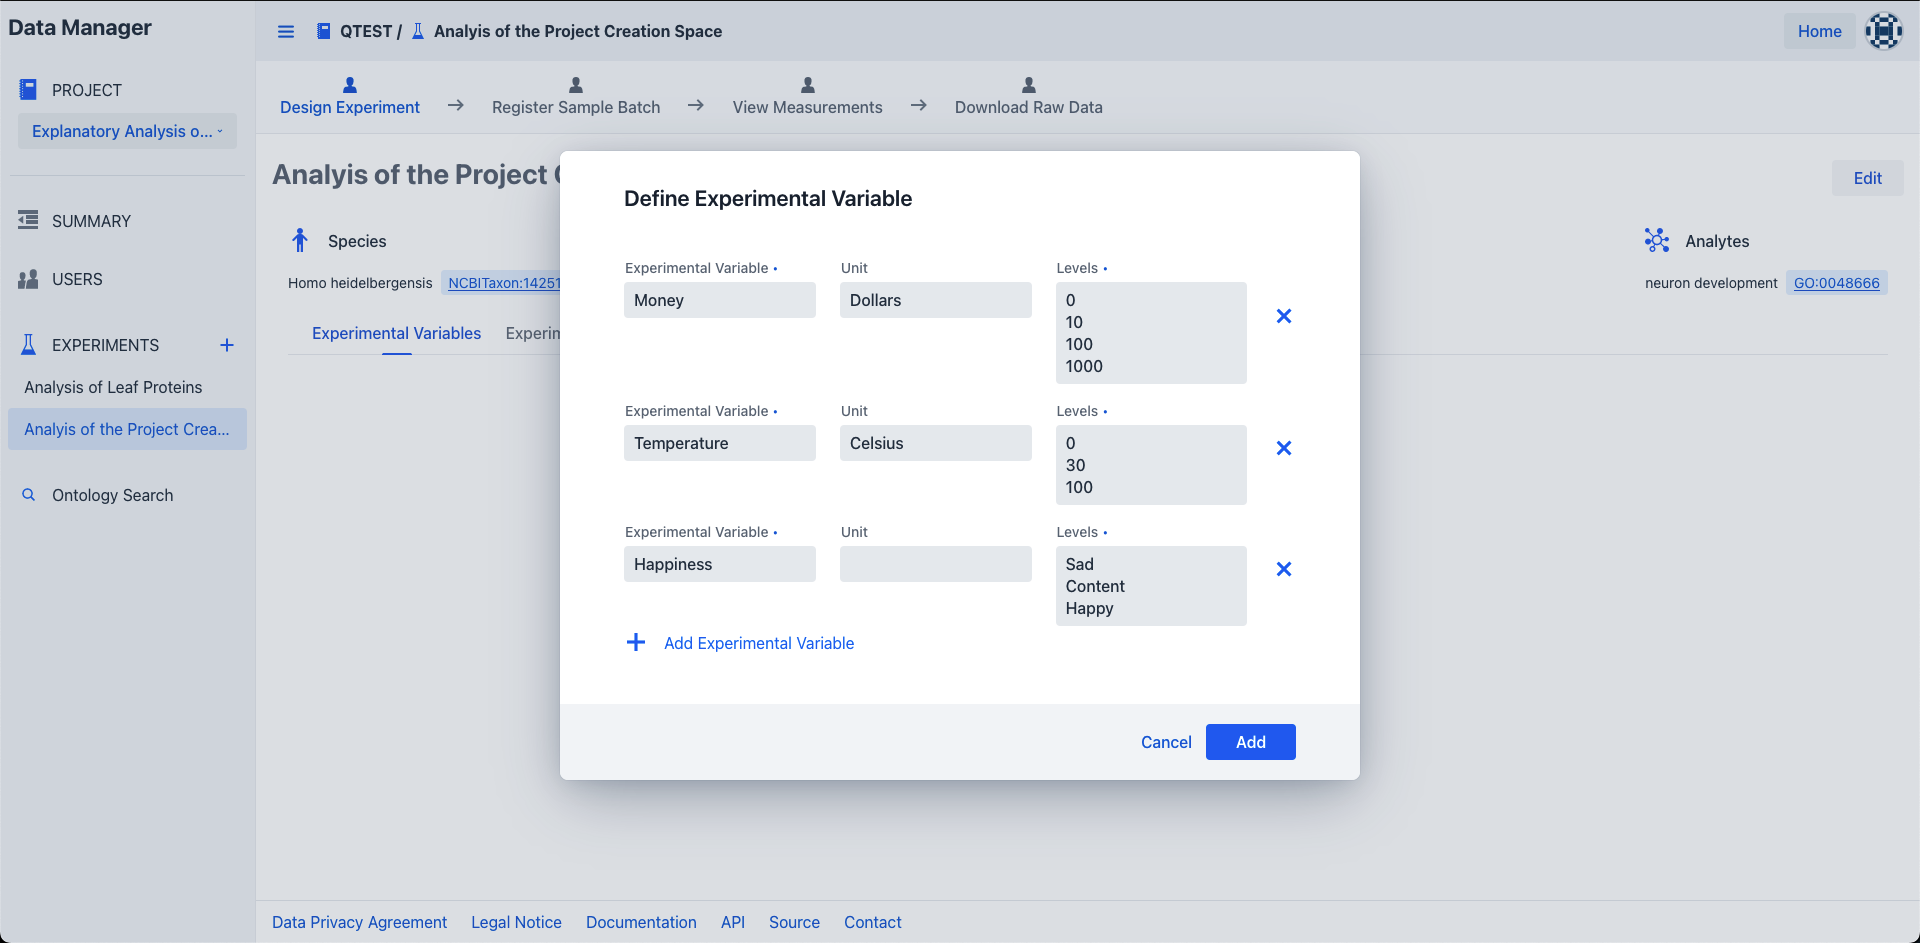Delete the Temperature variable with X icon

click(x=1284, y=448)
